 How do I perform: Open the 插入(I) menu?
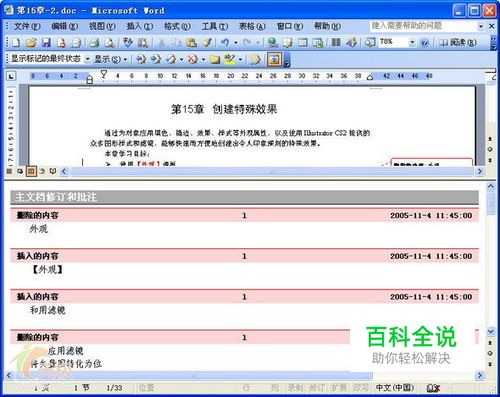tap(140, 26)
